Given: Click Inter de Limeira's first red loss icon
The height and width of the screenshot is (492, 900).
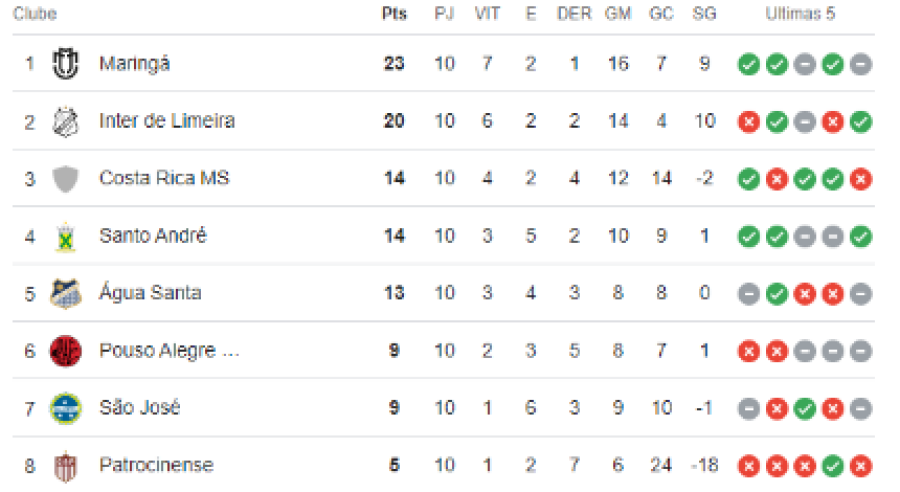Looking at the screenshot, I should (748, 121).
